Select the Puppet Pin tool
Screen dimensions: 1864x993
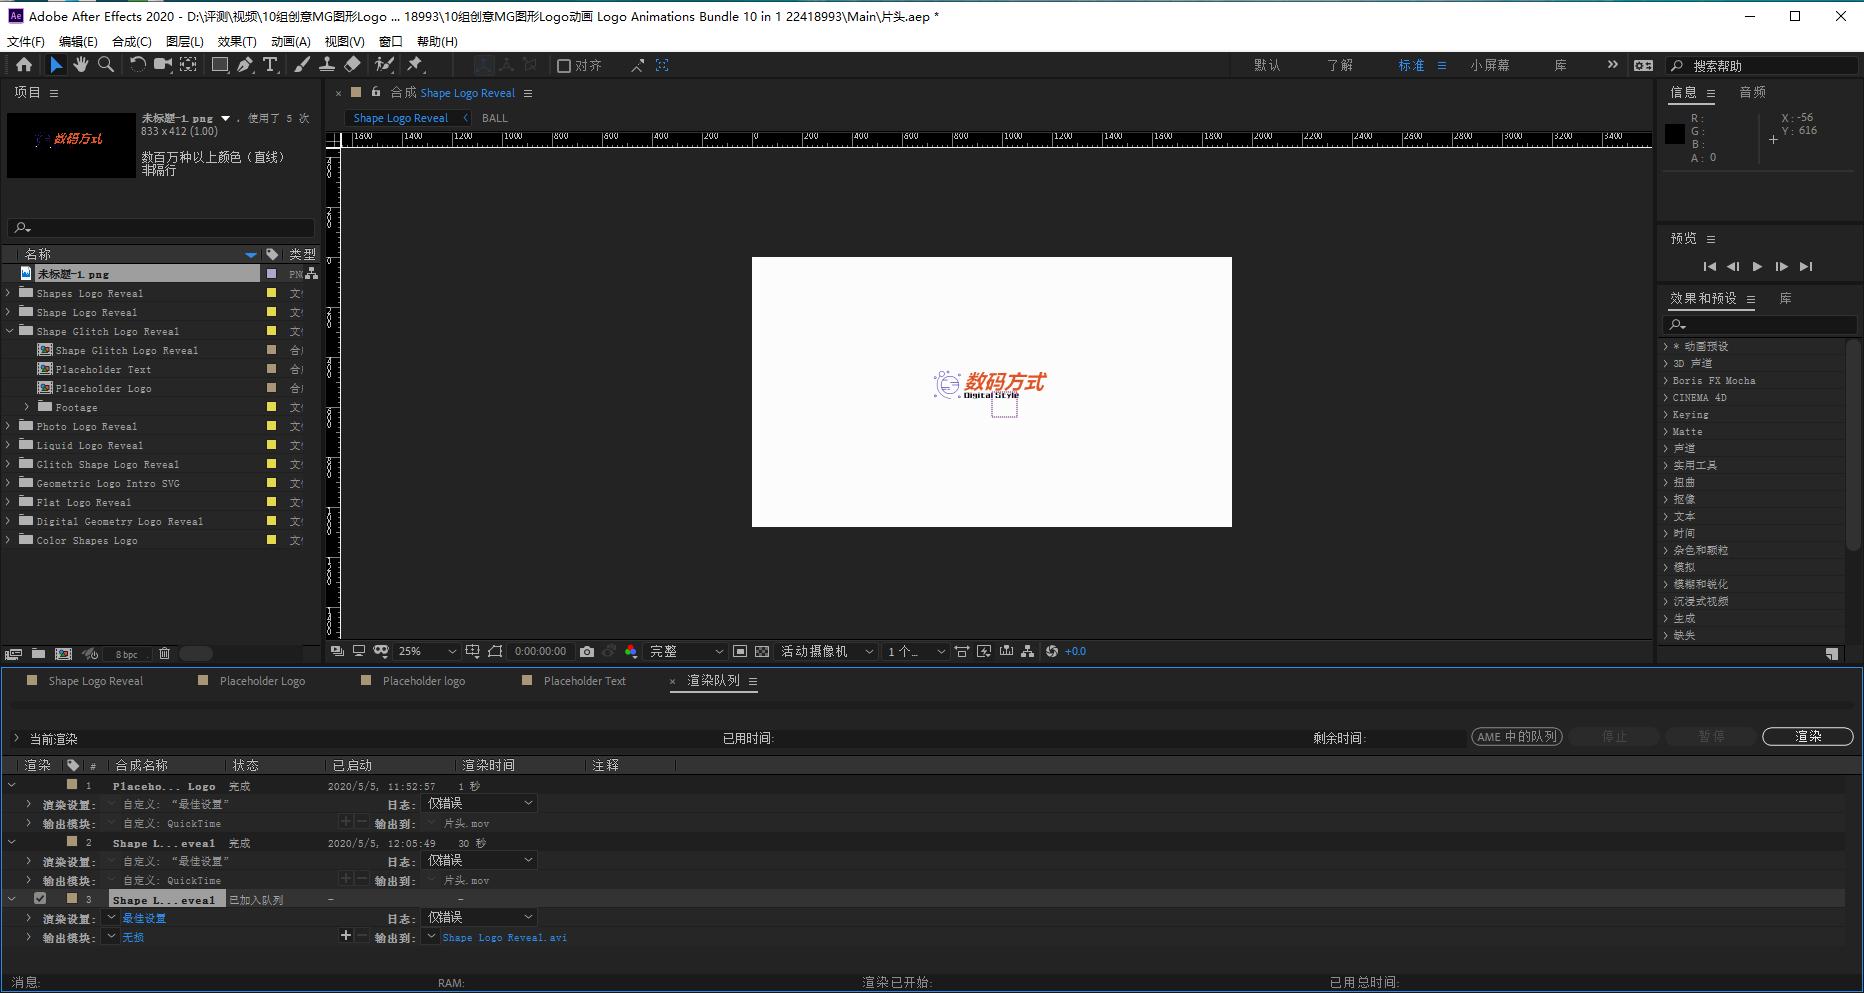[x=415, y=65]
